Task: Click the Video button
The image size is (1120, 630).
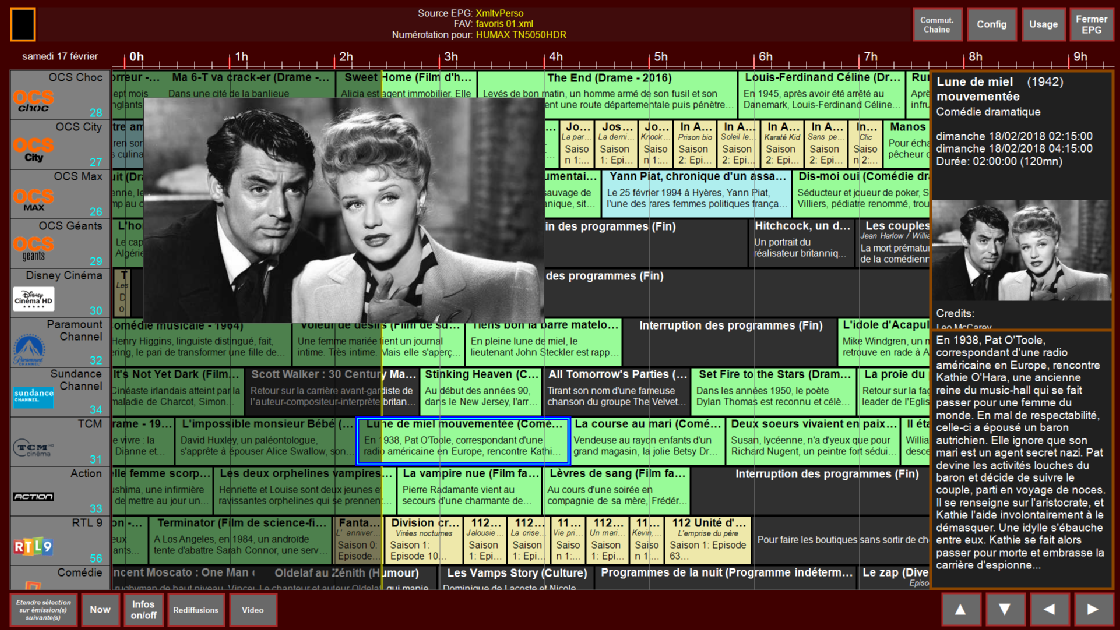Action: coord(253,609)
